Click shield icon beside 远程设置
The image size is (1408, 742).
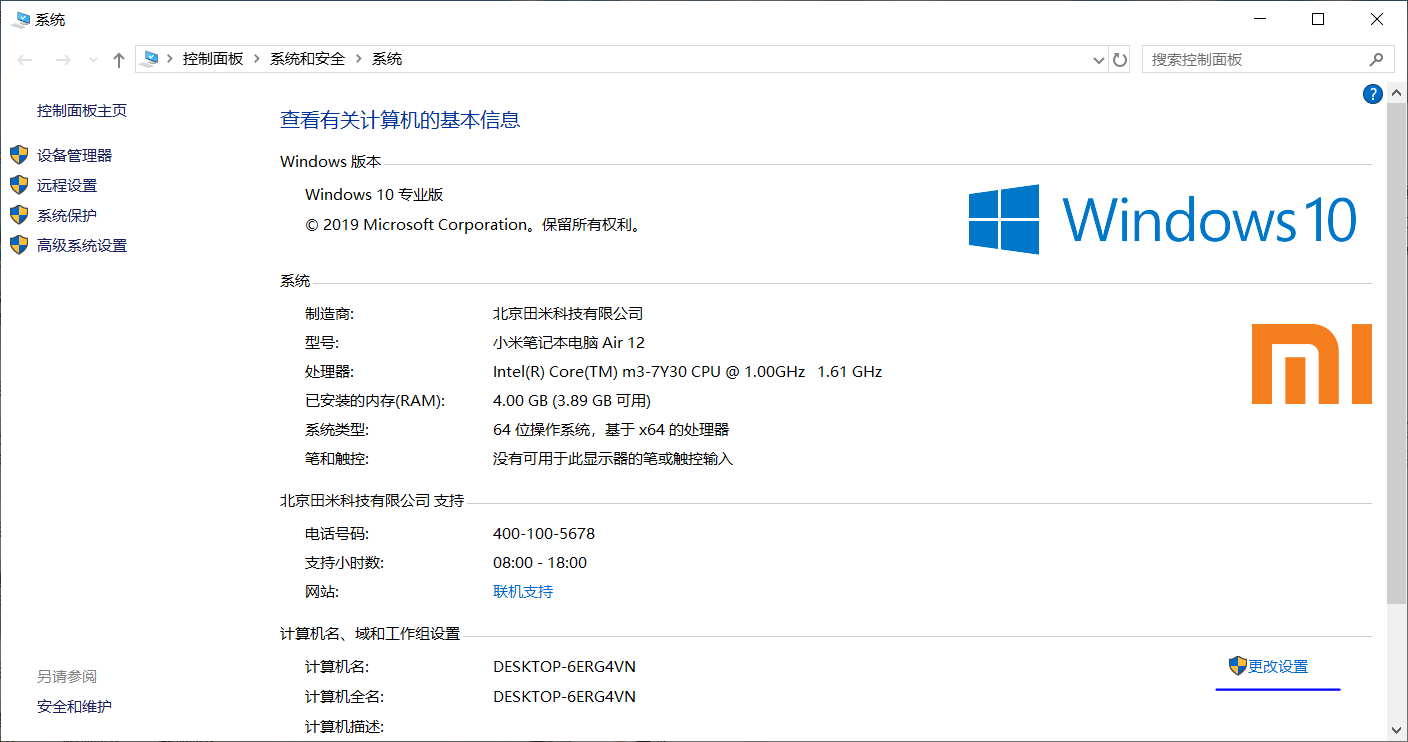coord(19,185)
